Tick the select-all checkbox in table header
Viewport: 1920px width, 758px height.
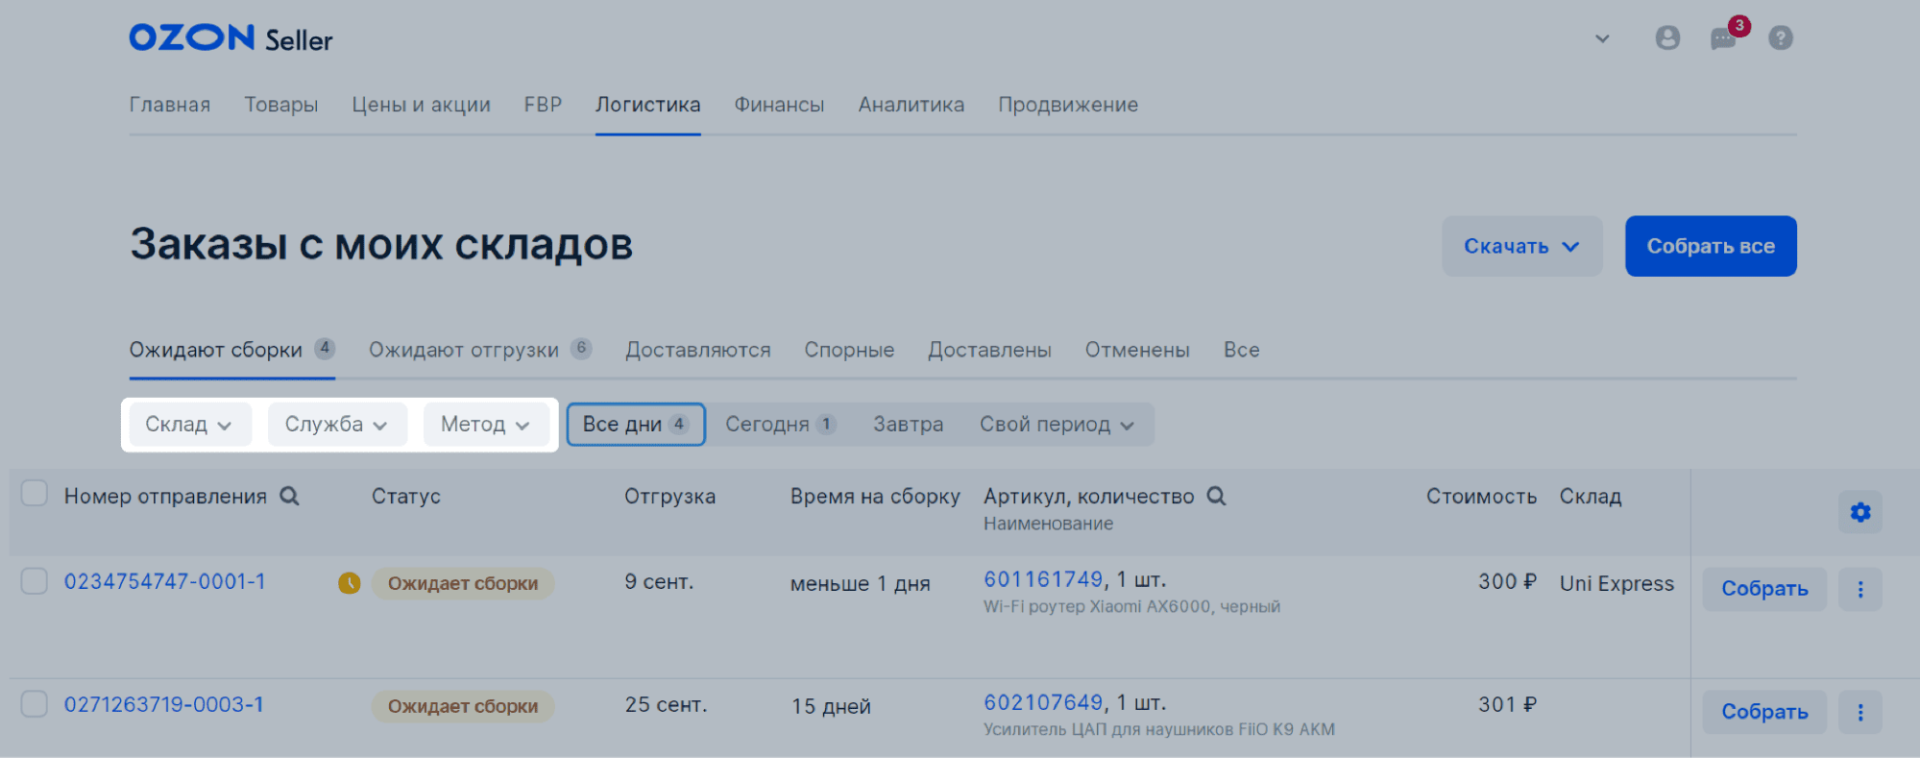35,493
